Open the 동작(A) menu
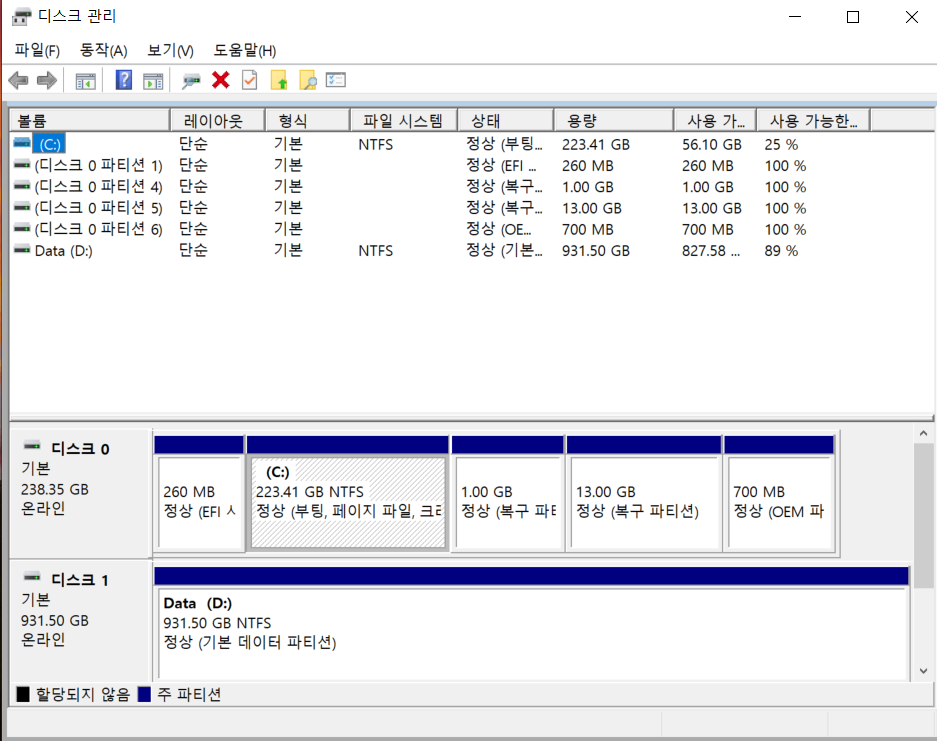This screenshot has height=741, width=937. click(104, 50)
